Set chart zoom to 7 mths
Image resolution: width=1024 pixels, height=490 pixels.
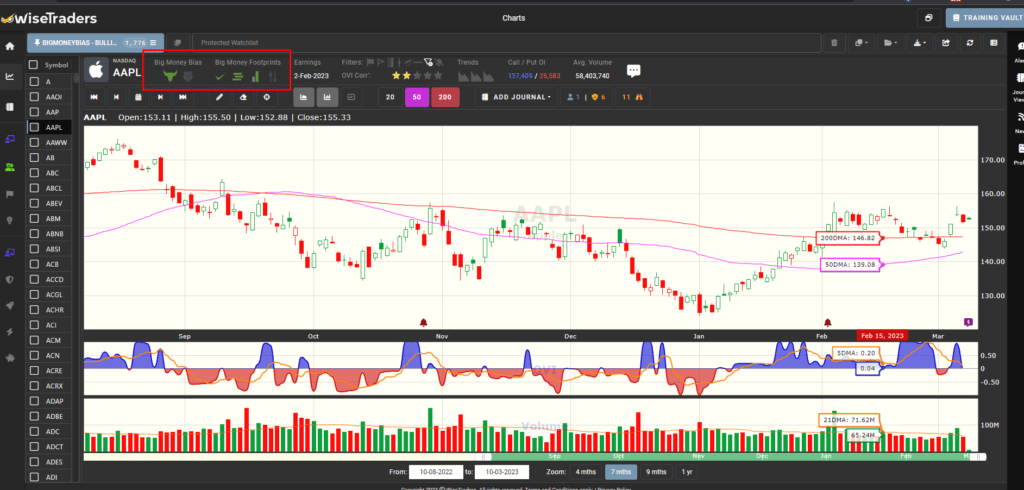[621, 472]
